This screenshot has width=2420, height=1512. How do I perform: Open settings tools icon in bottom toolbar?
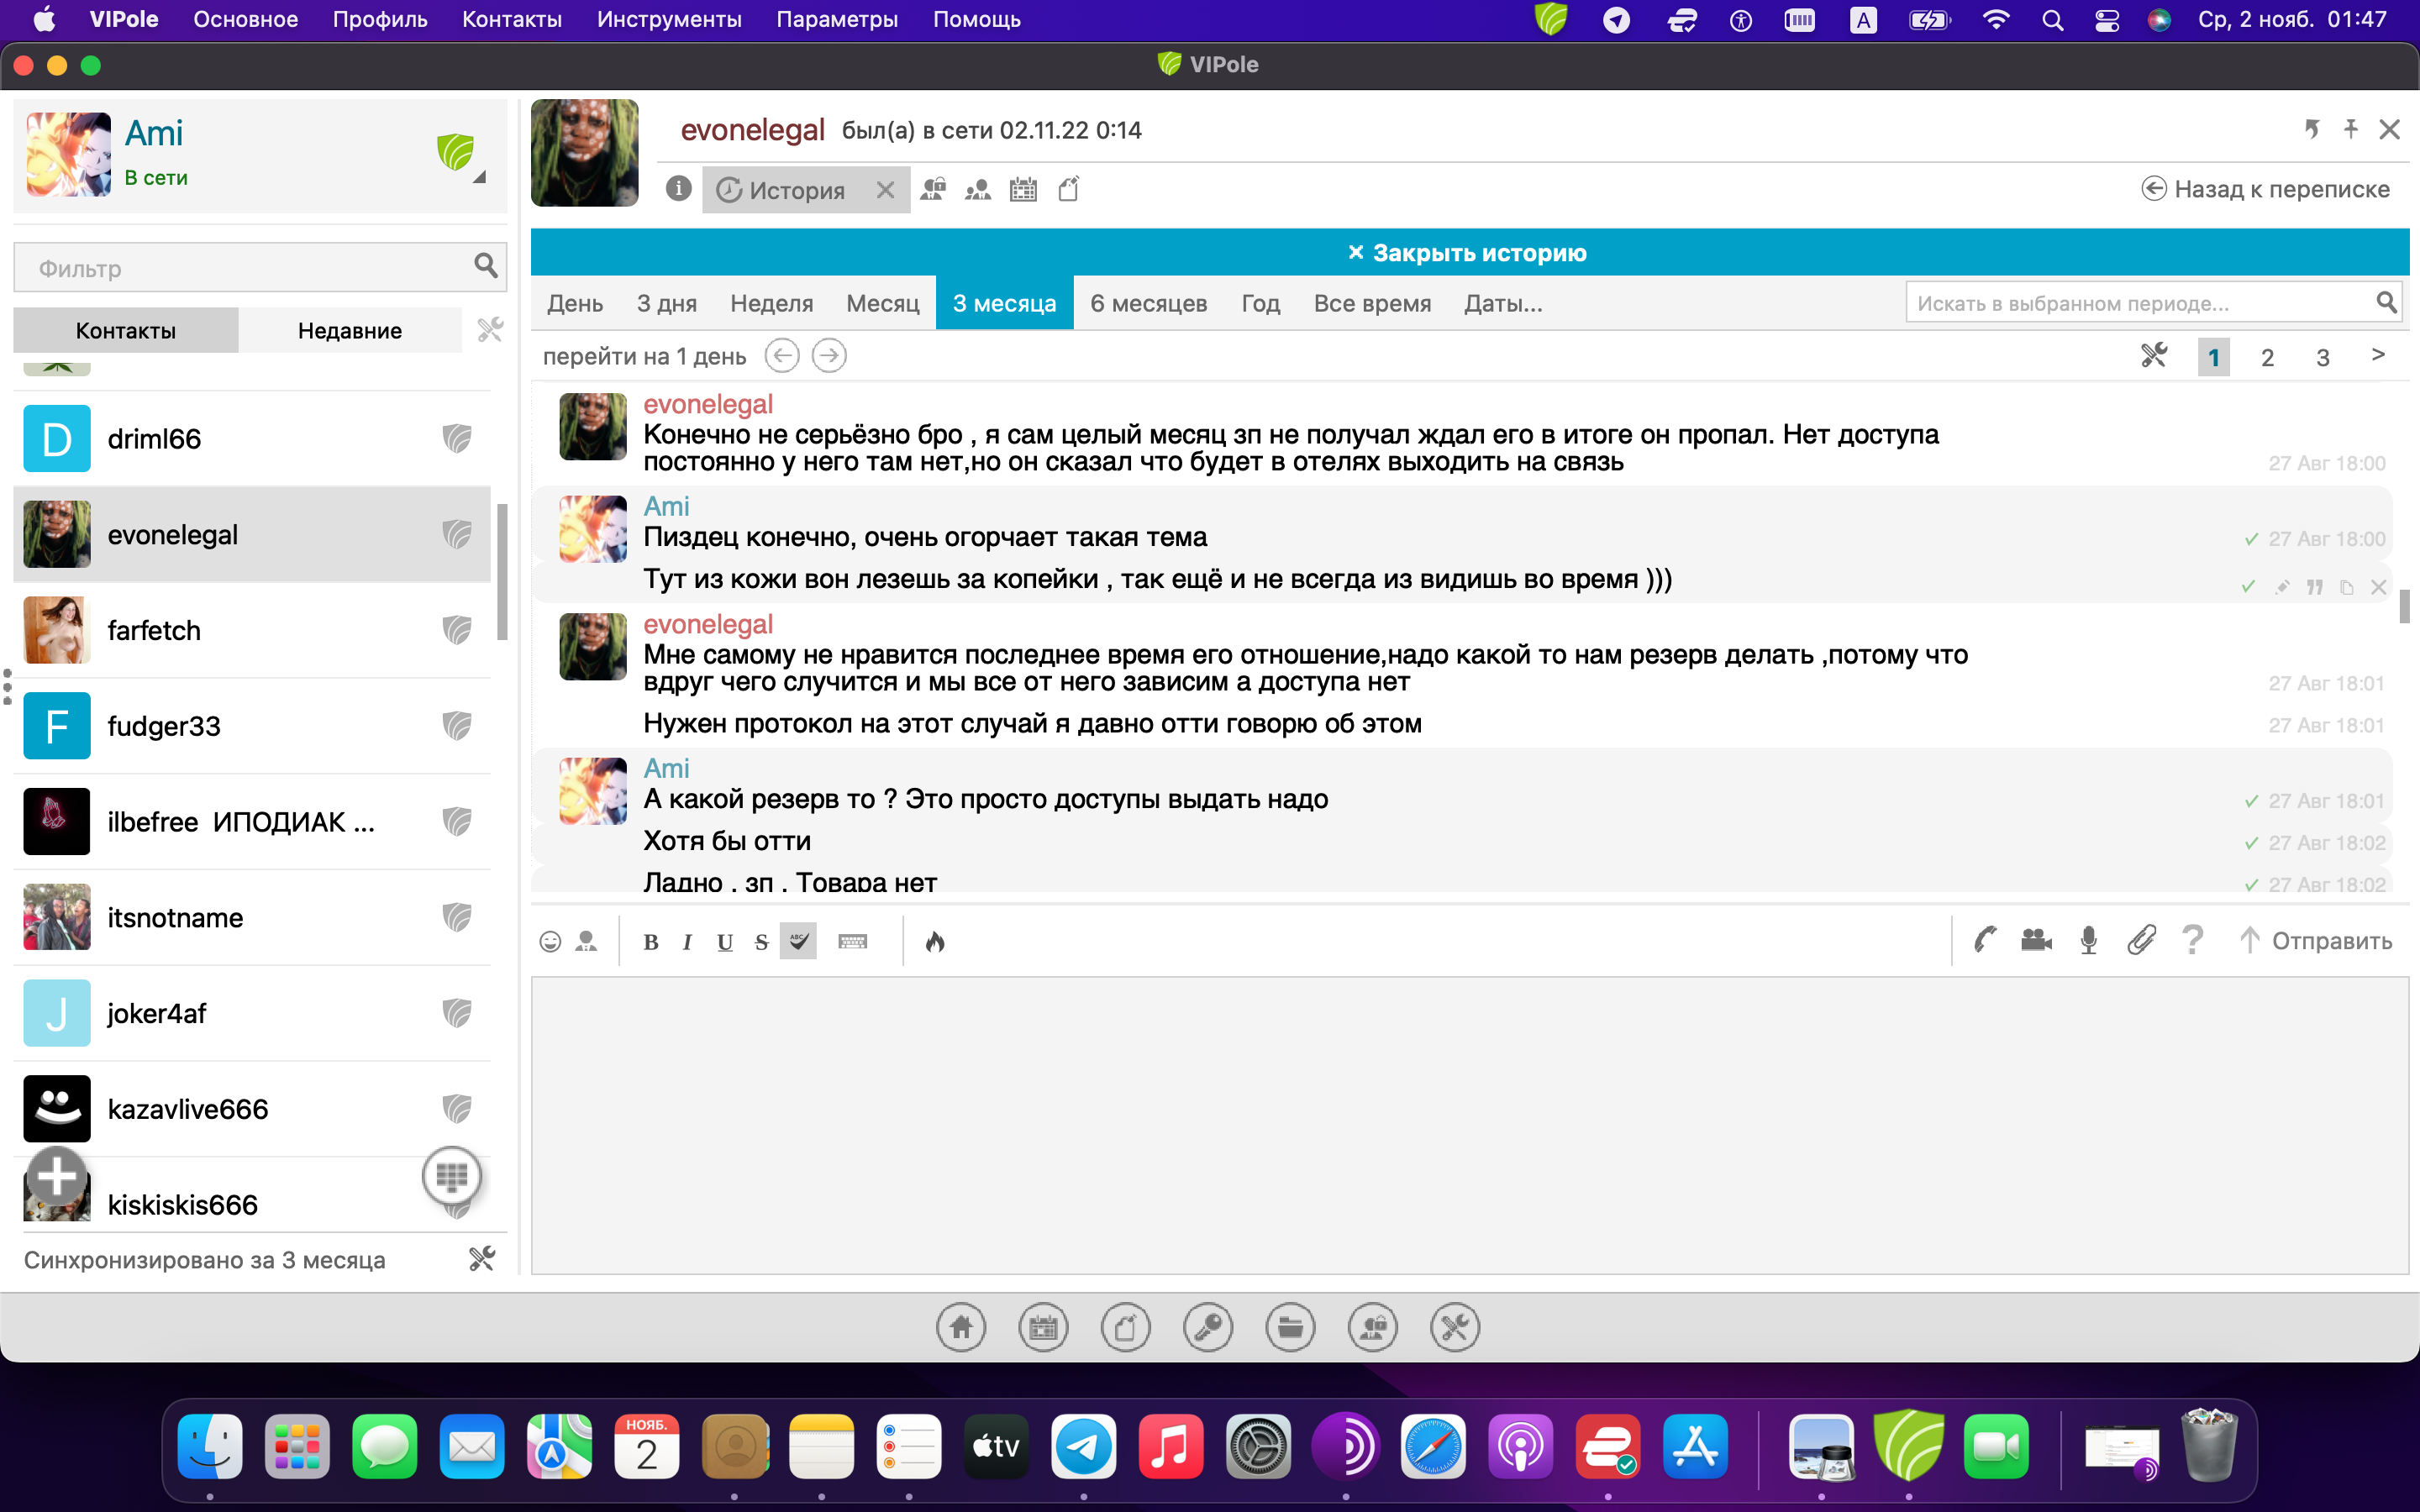coord(1455,1328)
